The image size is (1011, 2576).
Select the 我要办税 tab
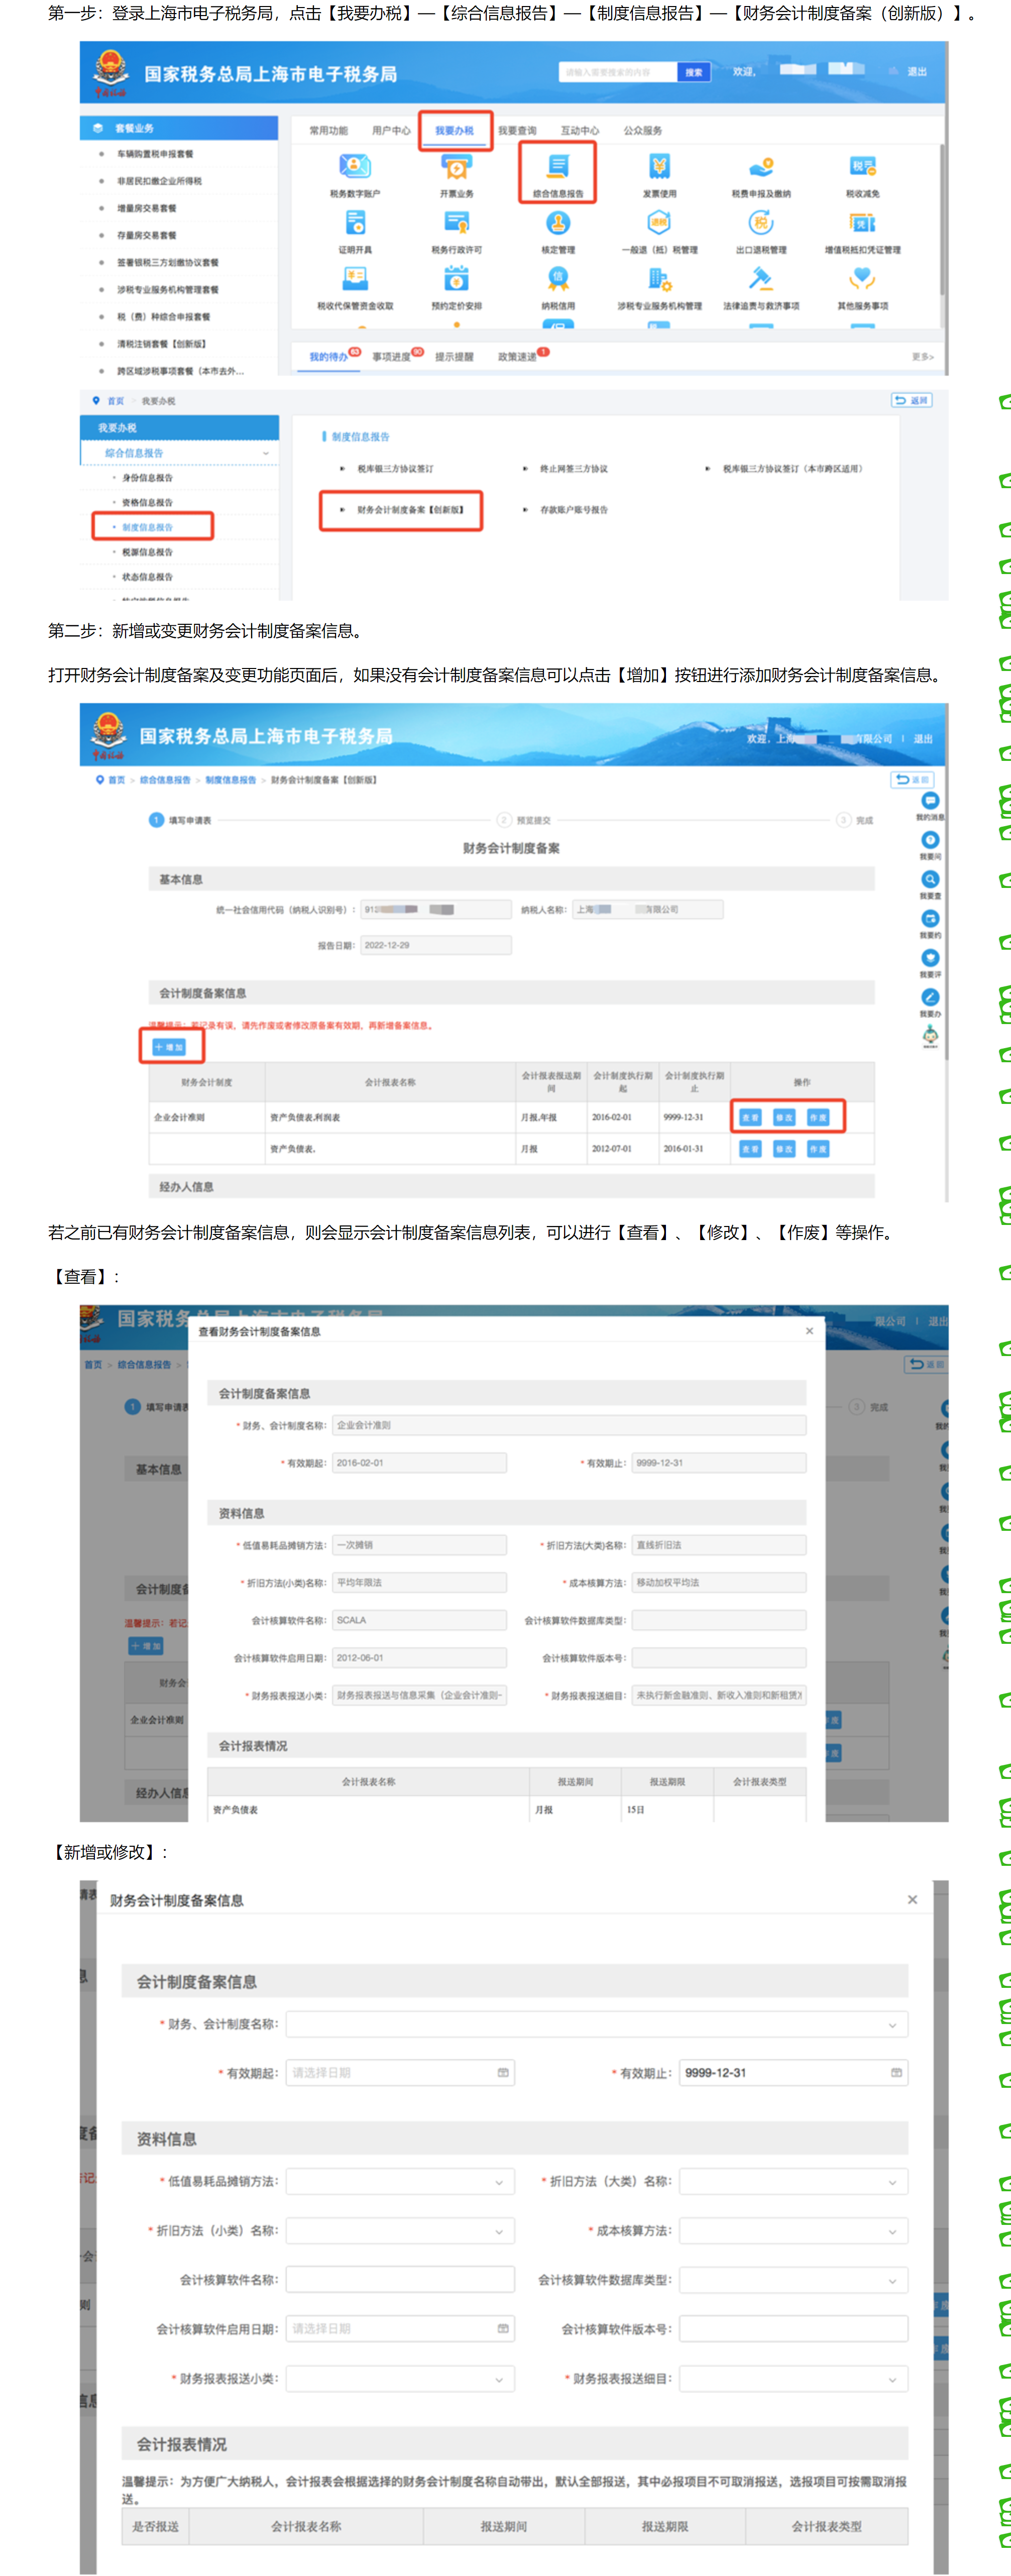(455, 131)
